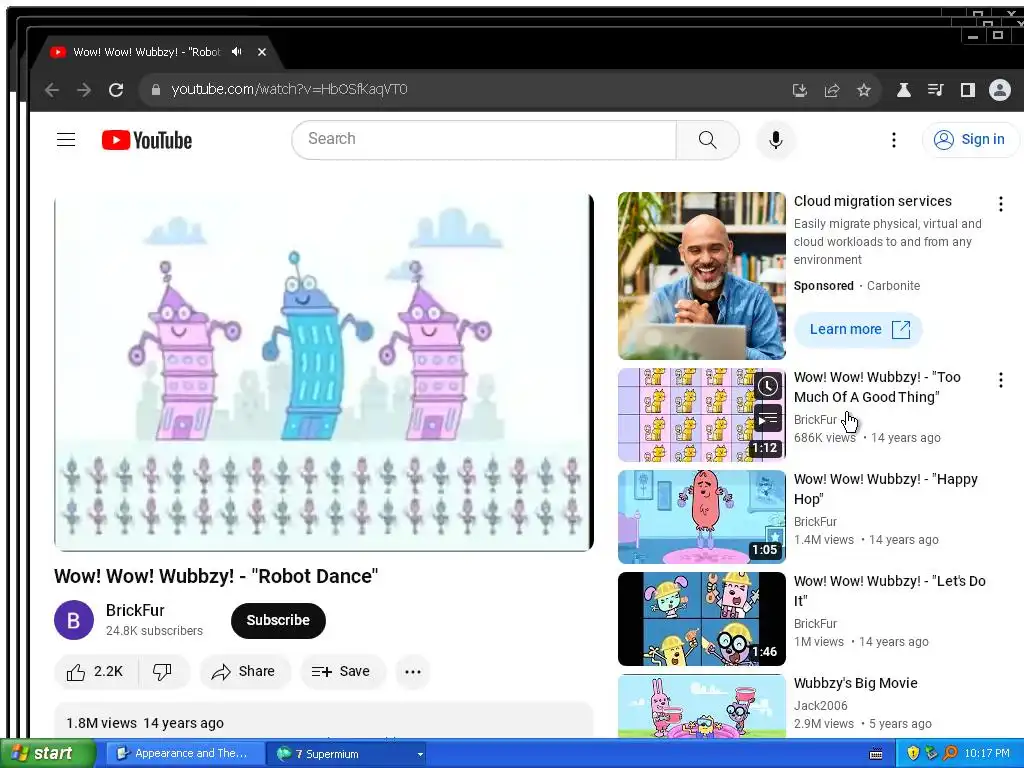Toggle the browser side panel
The width and height of the screenshot is (1024, 768).
tap(968, 90)
